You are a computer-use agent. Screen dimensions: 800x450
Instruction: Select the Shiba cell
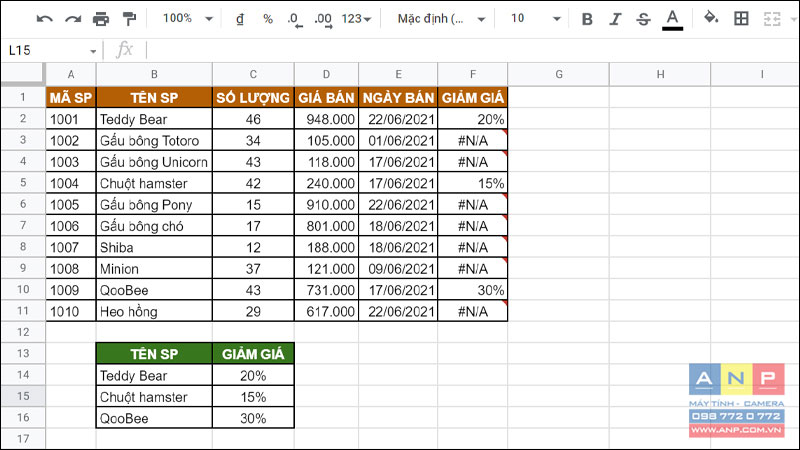tap(154, 247)
